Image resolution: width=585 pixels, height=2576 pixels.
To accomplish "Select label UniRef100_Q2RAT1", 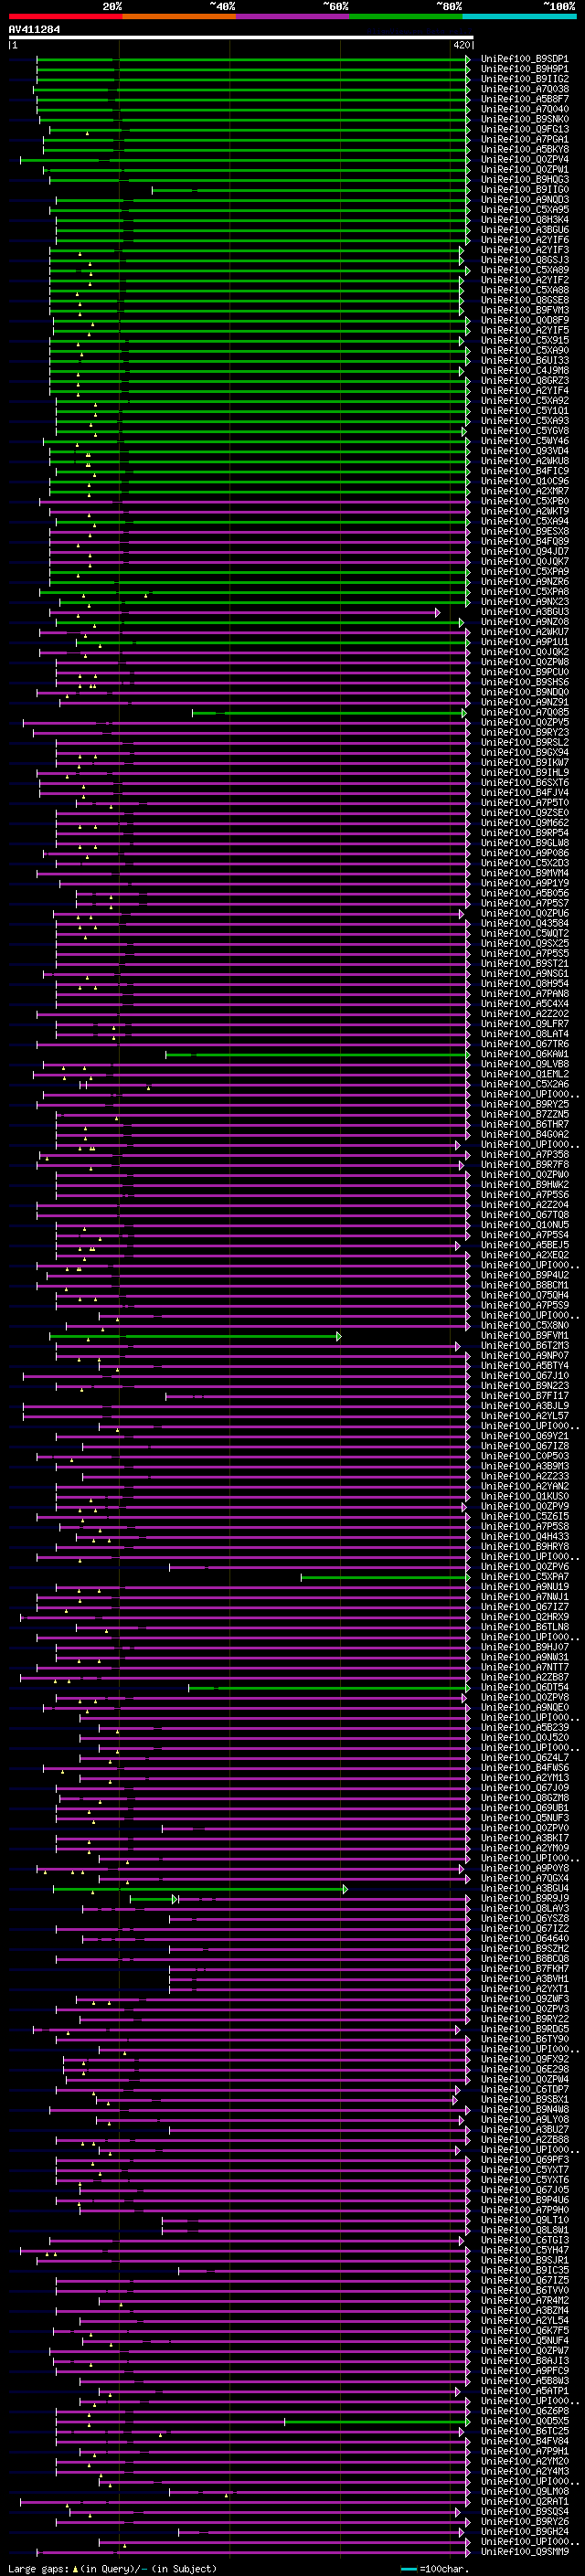I will pyautogui.click(x=524, y=2501).
